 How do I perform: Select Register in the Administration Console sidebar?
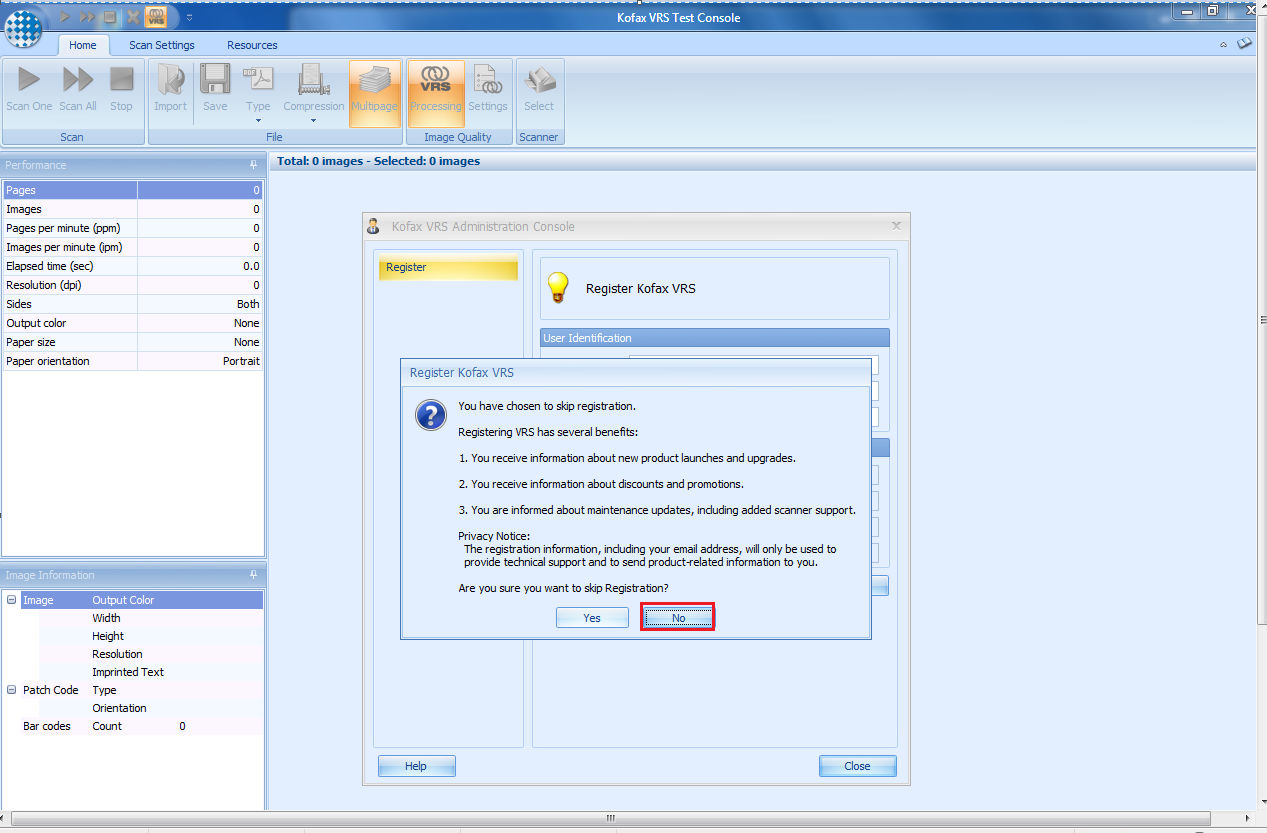(x=447, y=267)
